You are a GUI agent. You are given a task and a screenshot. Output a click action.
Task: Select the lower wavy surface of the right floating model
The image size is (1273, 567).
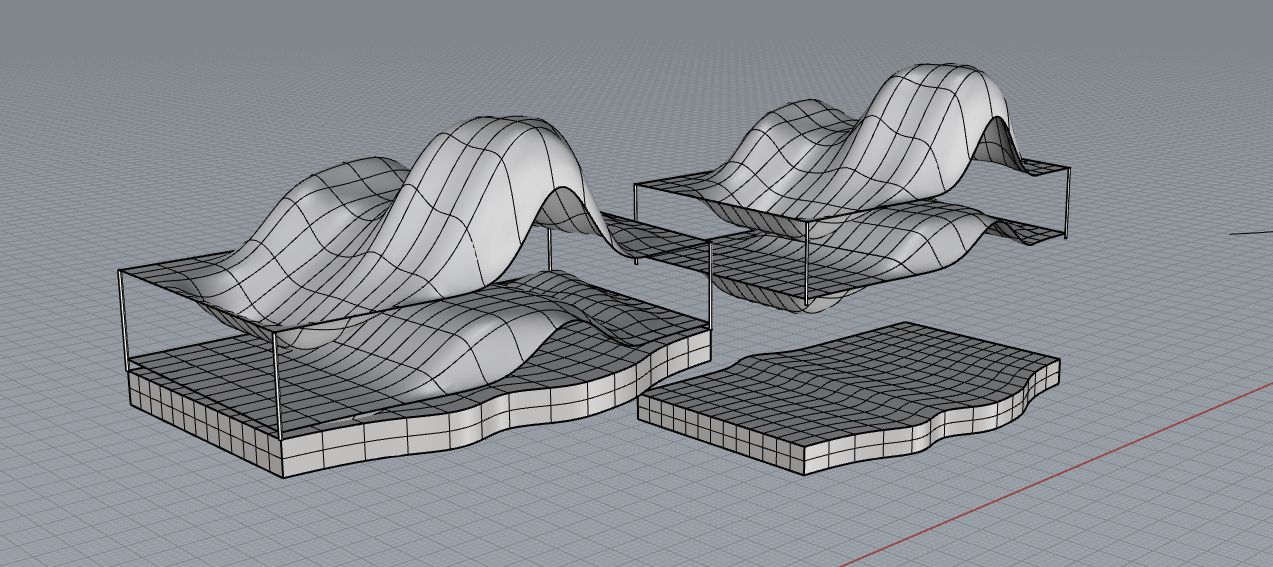point(900,245)
